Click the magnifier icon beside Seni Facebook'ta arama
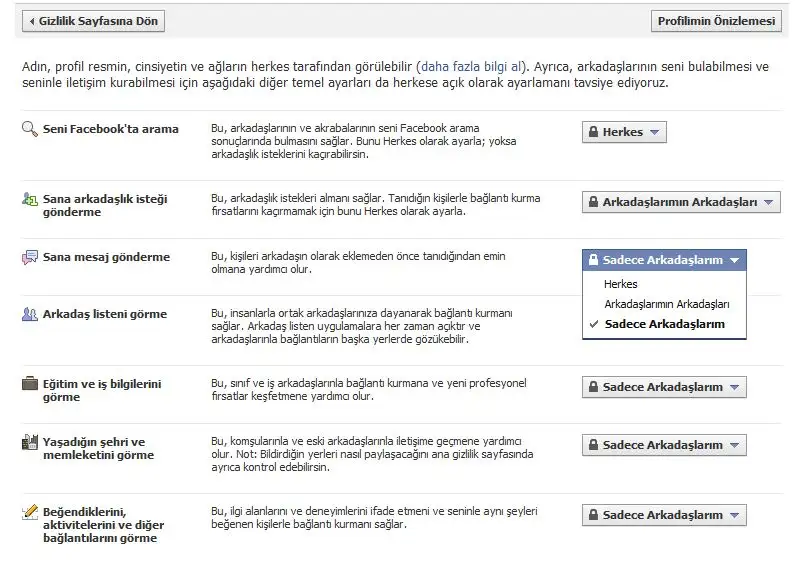 [x=30, y=129]
